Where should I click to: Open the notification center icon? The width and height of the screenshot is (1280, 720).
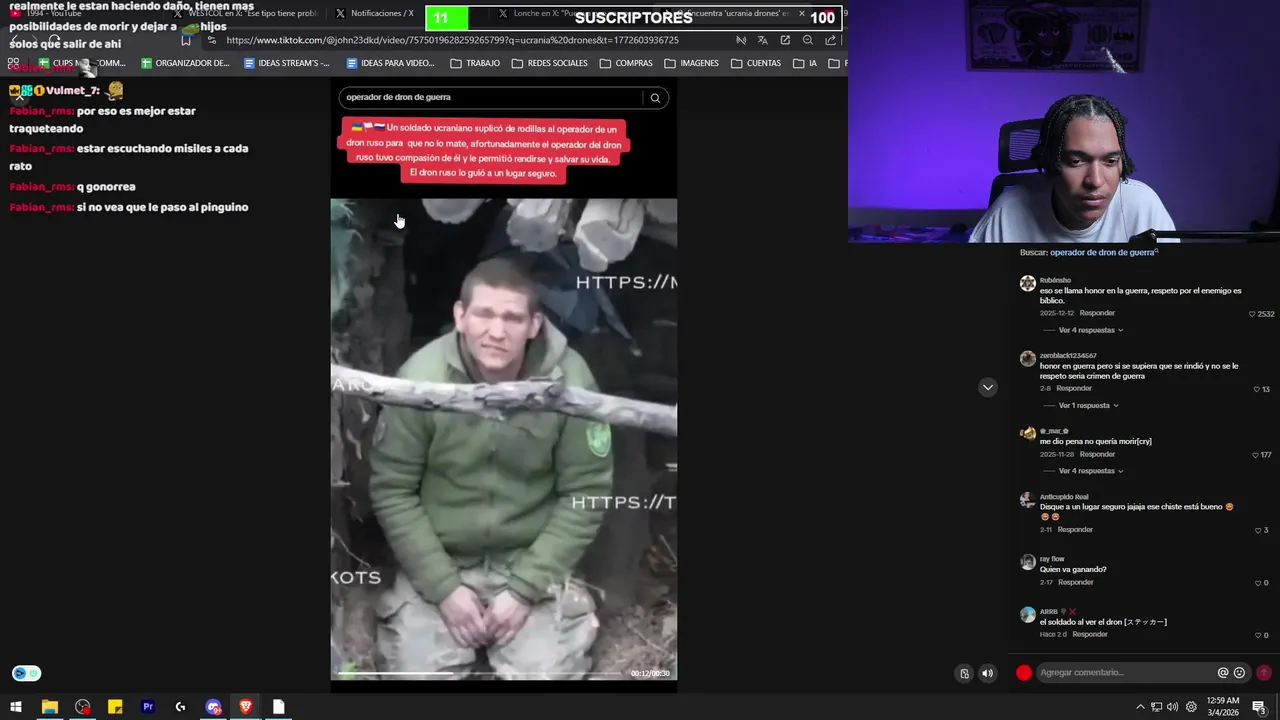1259,707
